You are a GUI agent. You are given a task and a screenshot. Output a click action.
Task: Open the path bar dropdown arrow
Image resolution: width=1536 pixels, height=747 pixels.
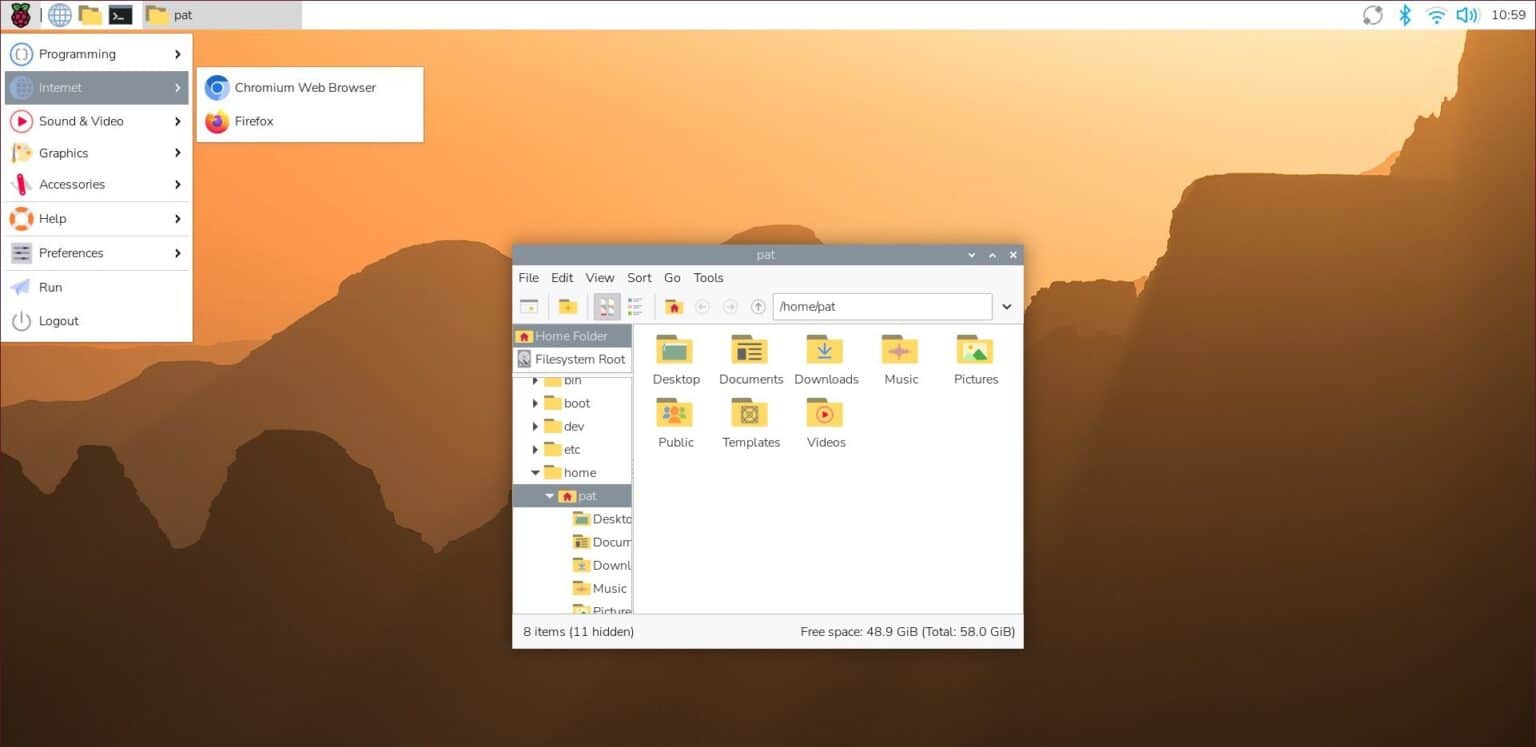tap(1007, 306)
